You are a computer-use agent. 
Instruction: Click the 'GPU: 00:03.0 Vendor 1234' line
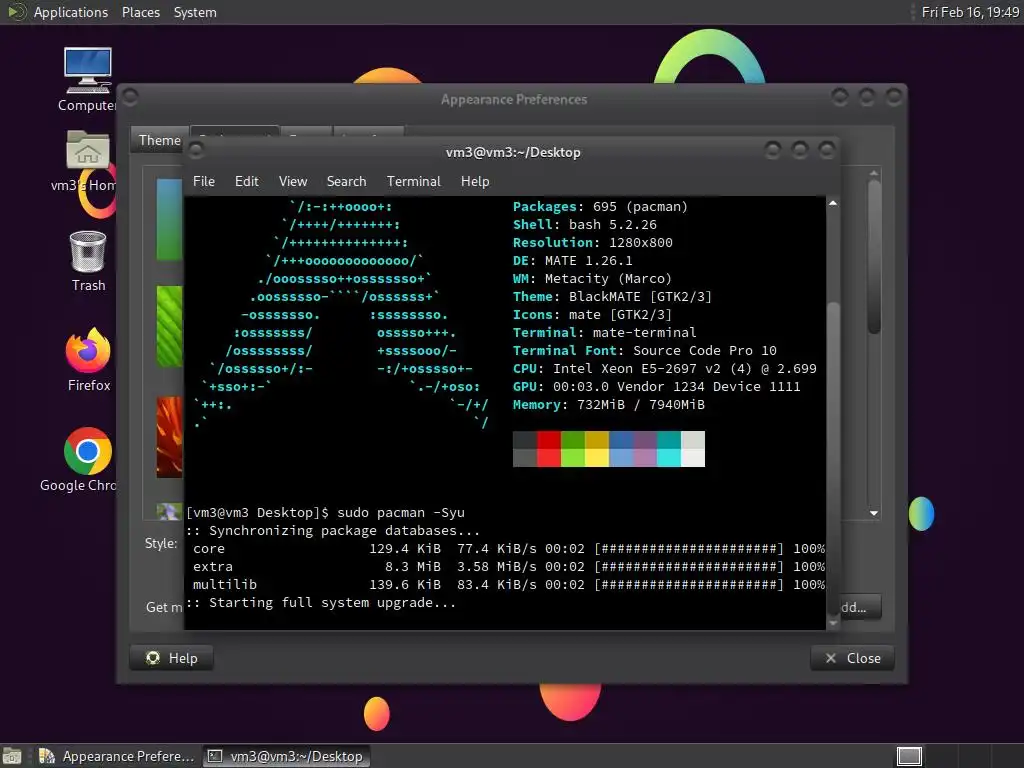point(656,387)
